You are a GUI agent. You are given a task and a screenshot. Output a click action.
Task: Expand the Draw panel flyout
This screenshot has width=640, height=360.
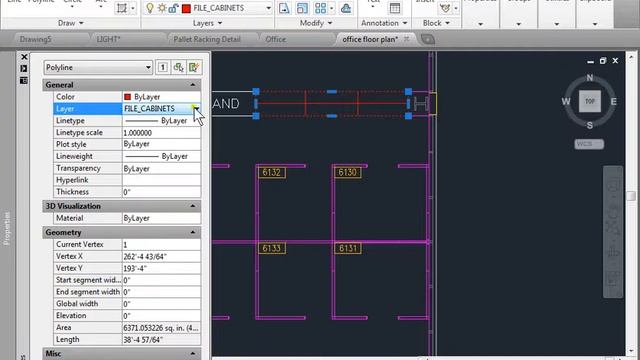(x=71, y=23)
